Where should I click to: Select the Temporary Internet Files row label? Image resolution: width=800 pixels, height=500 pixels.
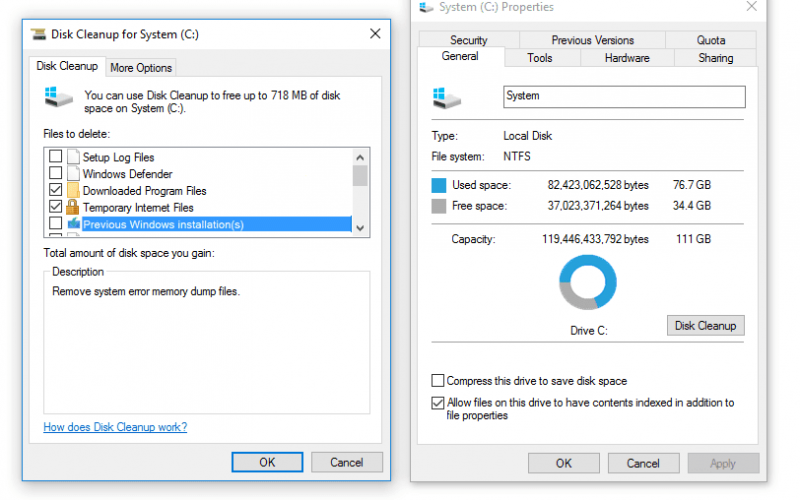click(138, 208)
